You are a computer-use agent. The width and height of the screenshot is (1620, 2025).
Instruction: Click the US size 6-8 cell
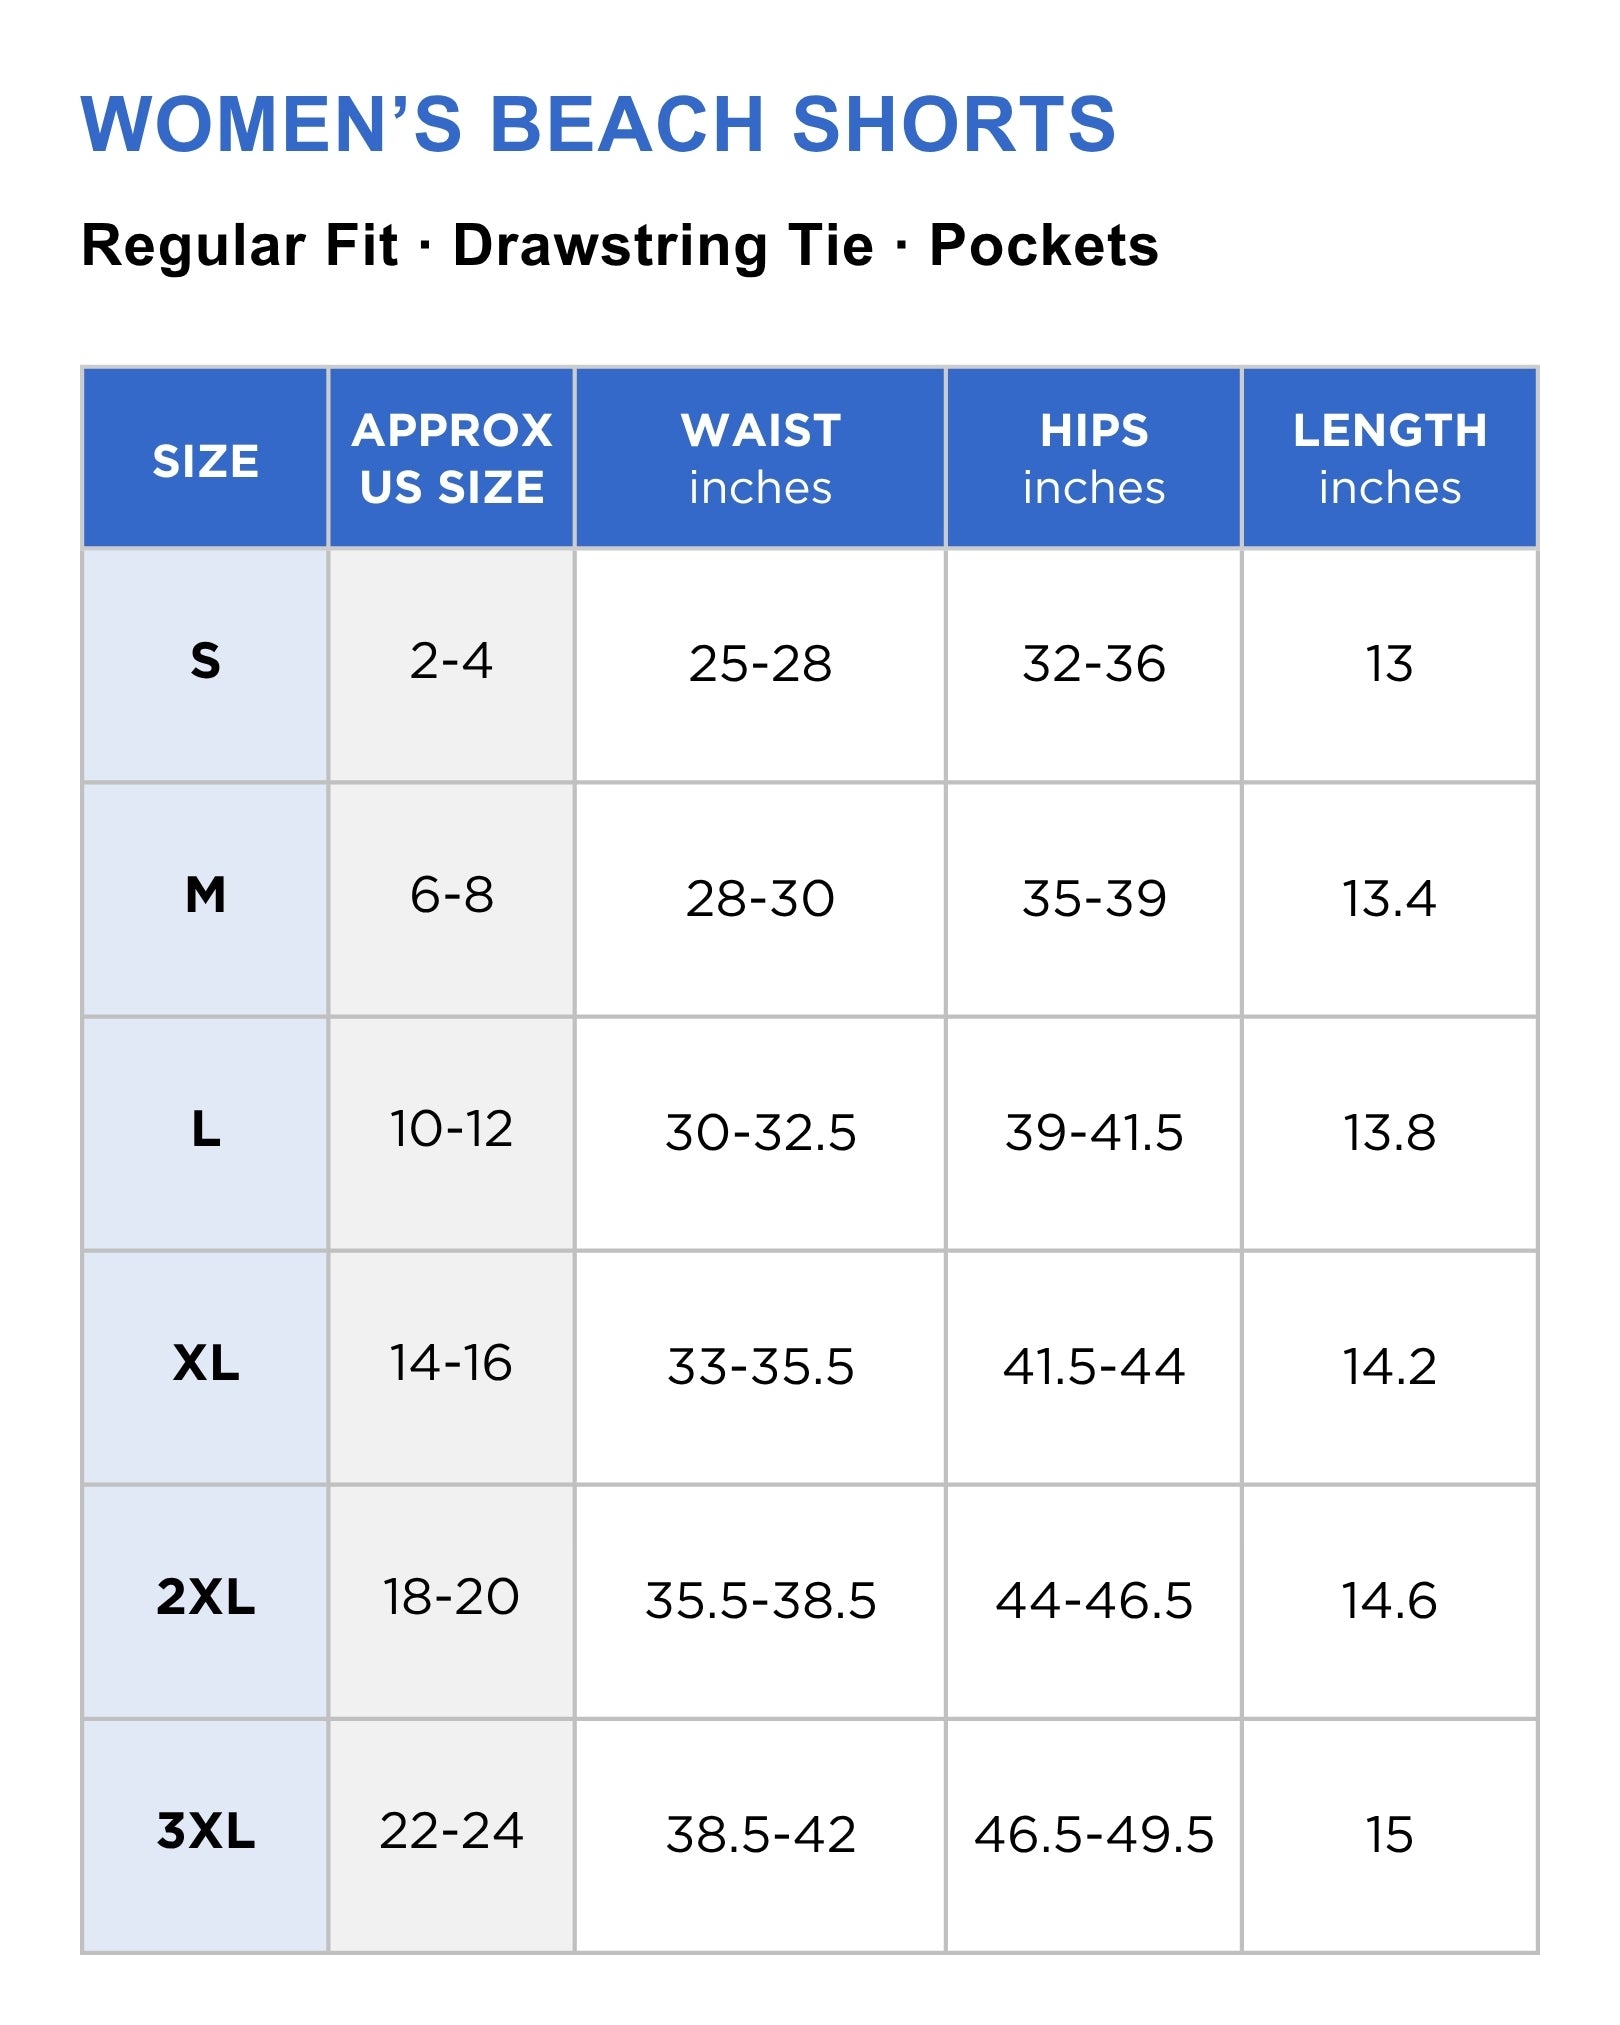[452, 900]
